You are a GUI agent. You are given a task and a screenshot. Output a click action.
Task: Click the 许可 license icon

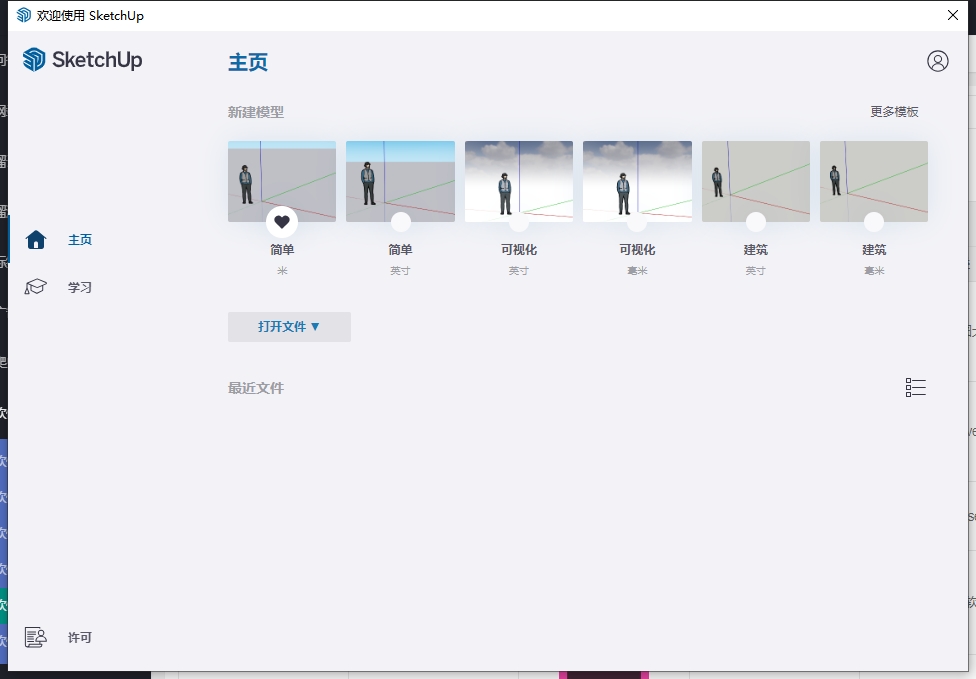pyautogui.click(x=36, y=637)
